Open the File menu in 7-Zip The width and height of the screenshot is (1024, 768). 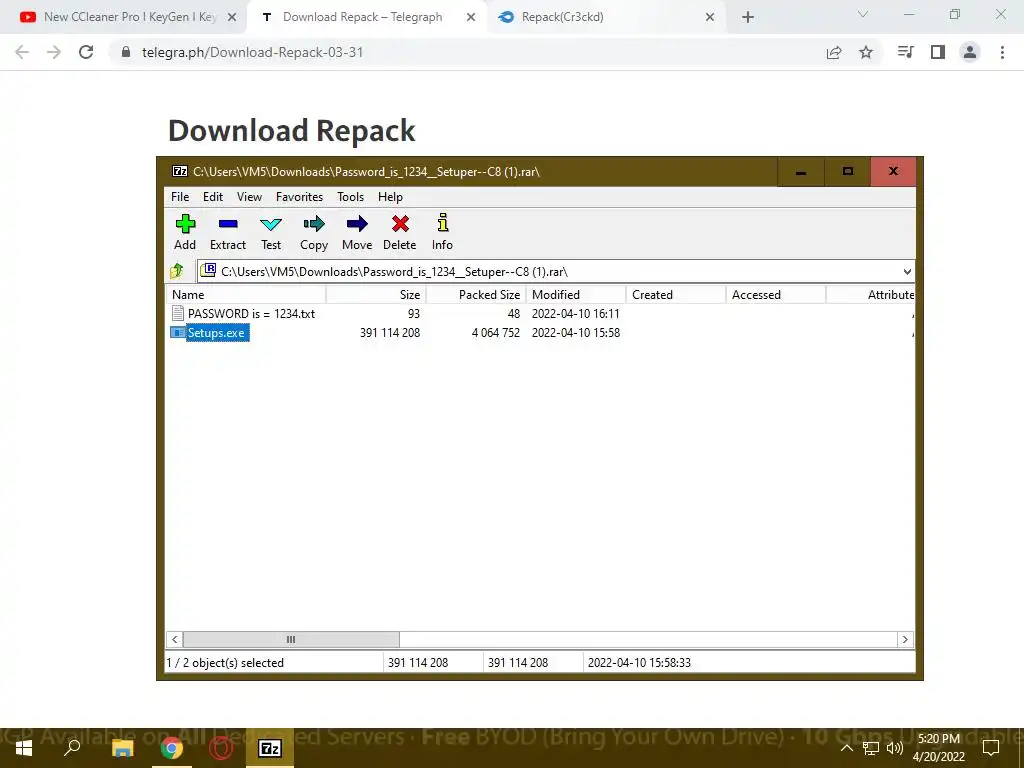pos(180,197)
